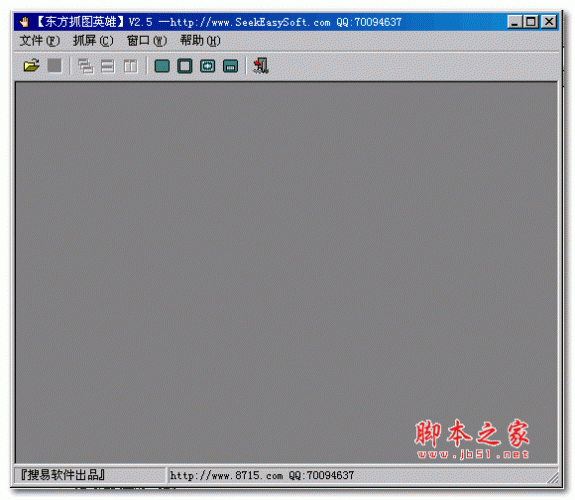Click the title bar text 东方抓图英雄 V2.5

tap(94, 22)
